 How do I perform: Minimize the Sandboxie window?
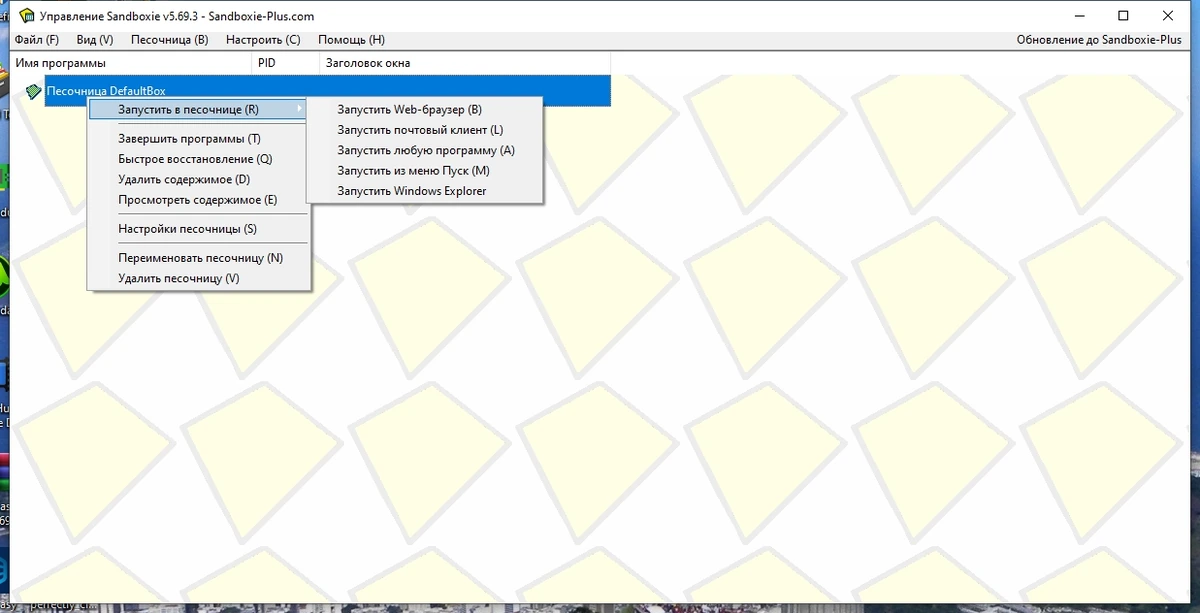(1081, 15)
